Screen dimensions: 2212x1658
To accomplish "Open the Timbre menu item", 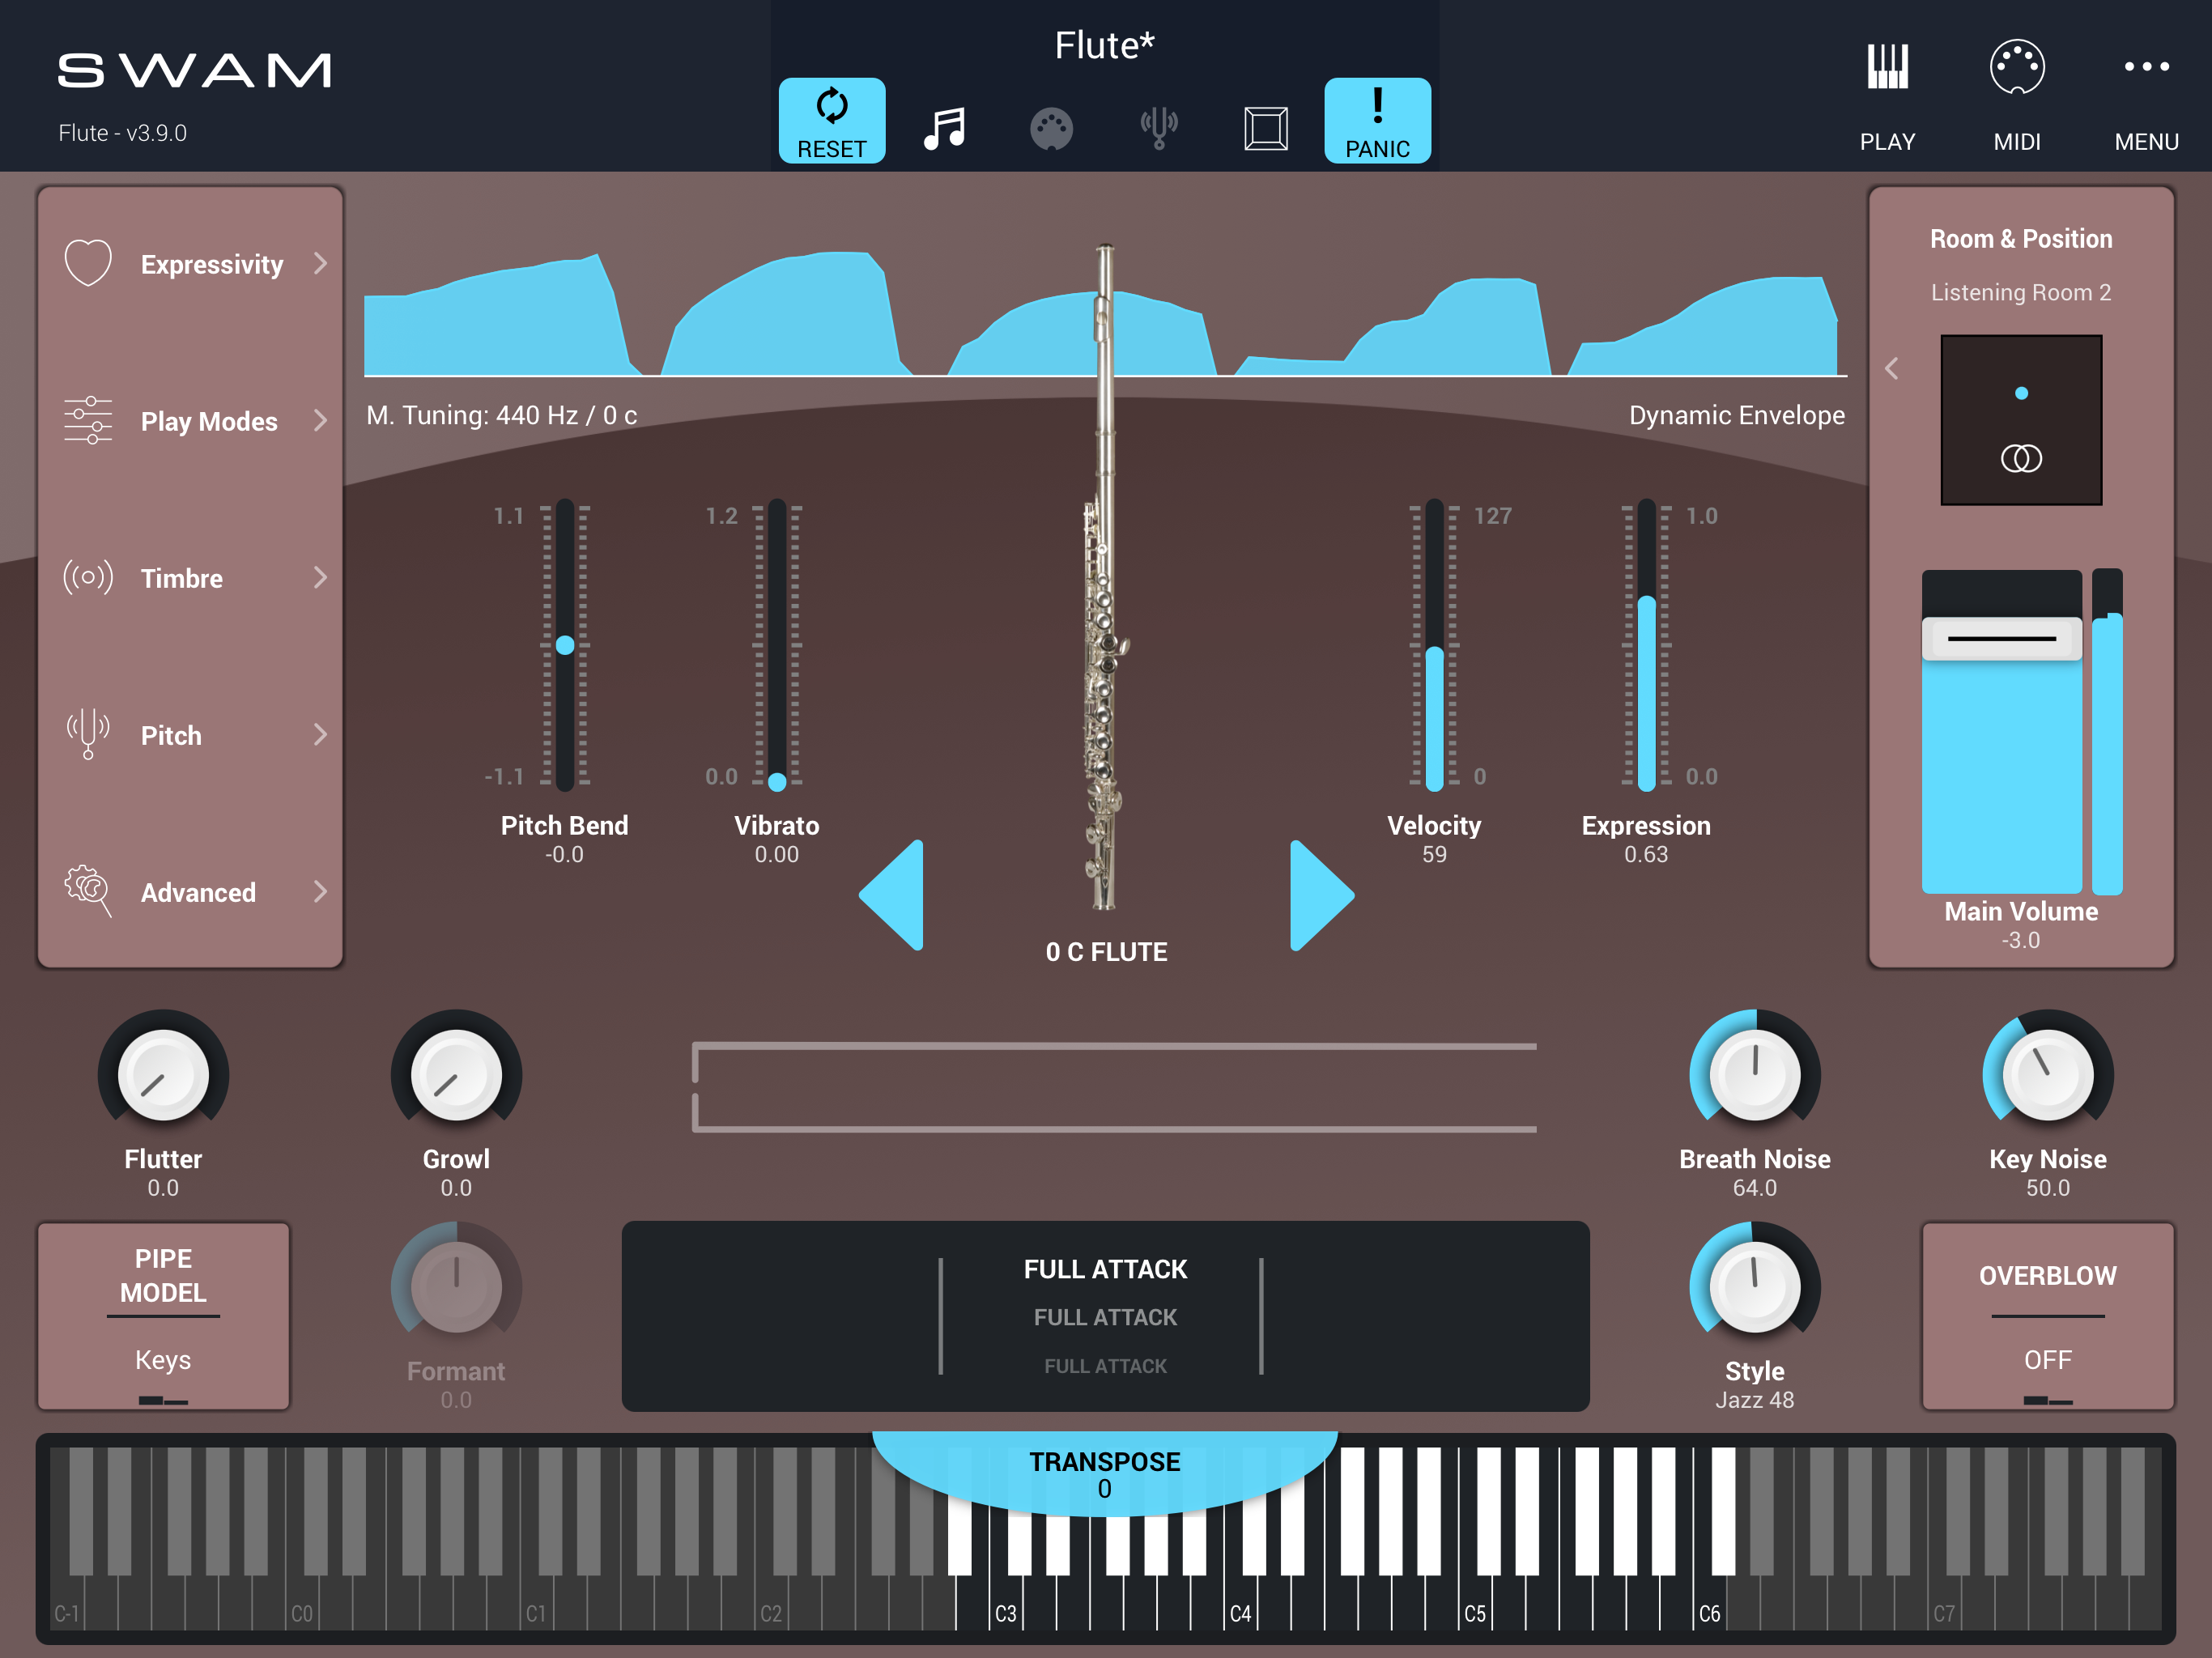I will point(190,577).
